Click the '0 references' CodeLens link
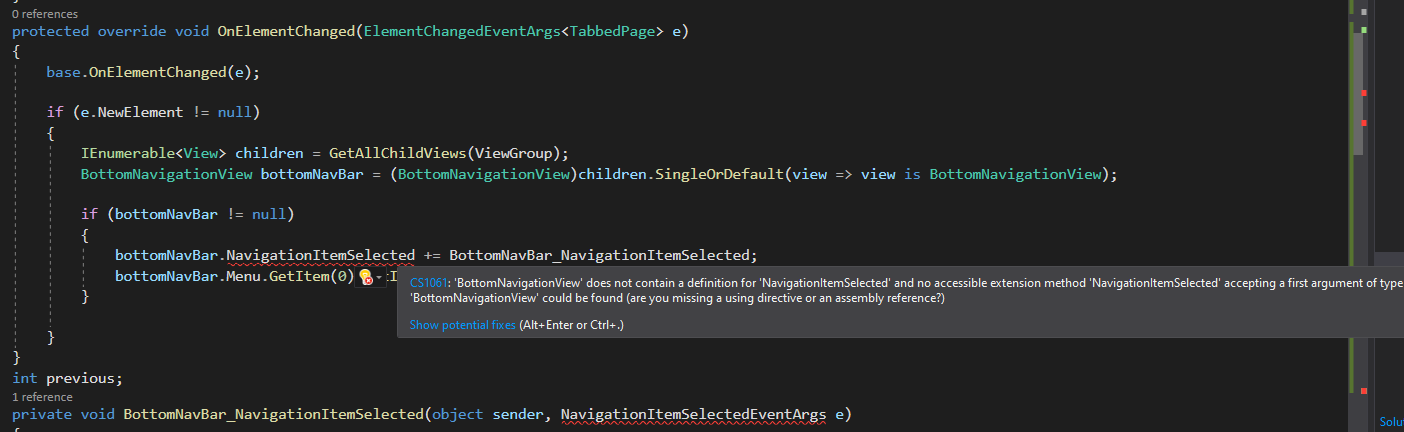The width and height of the screenshot is (1404, 432). coord(44,15)
